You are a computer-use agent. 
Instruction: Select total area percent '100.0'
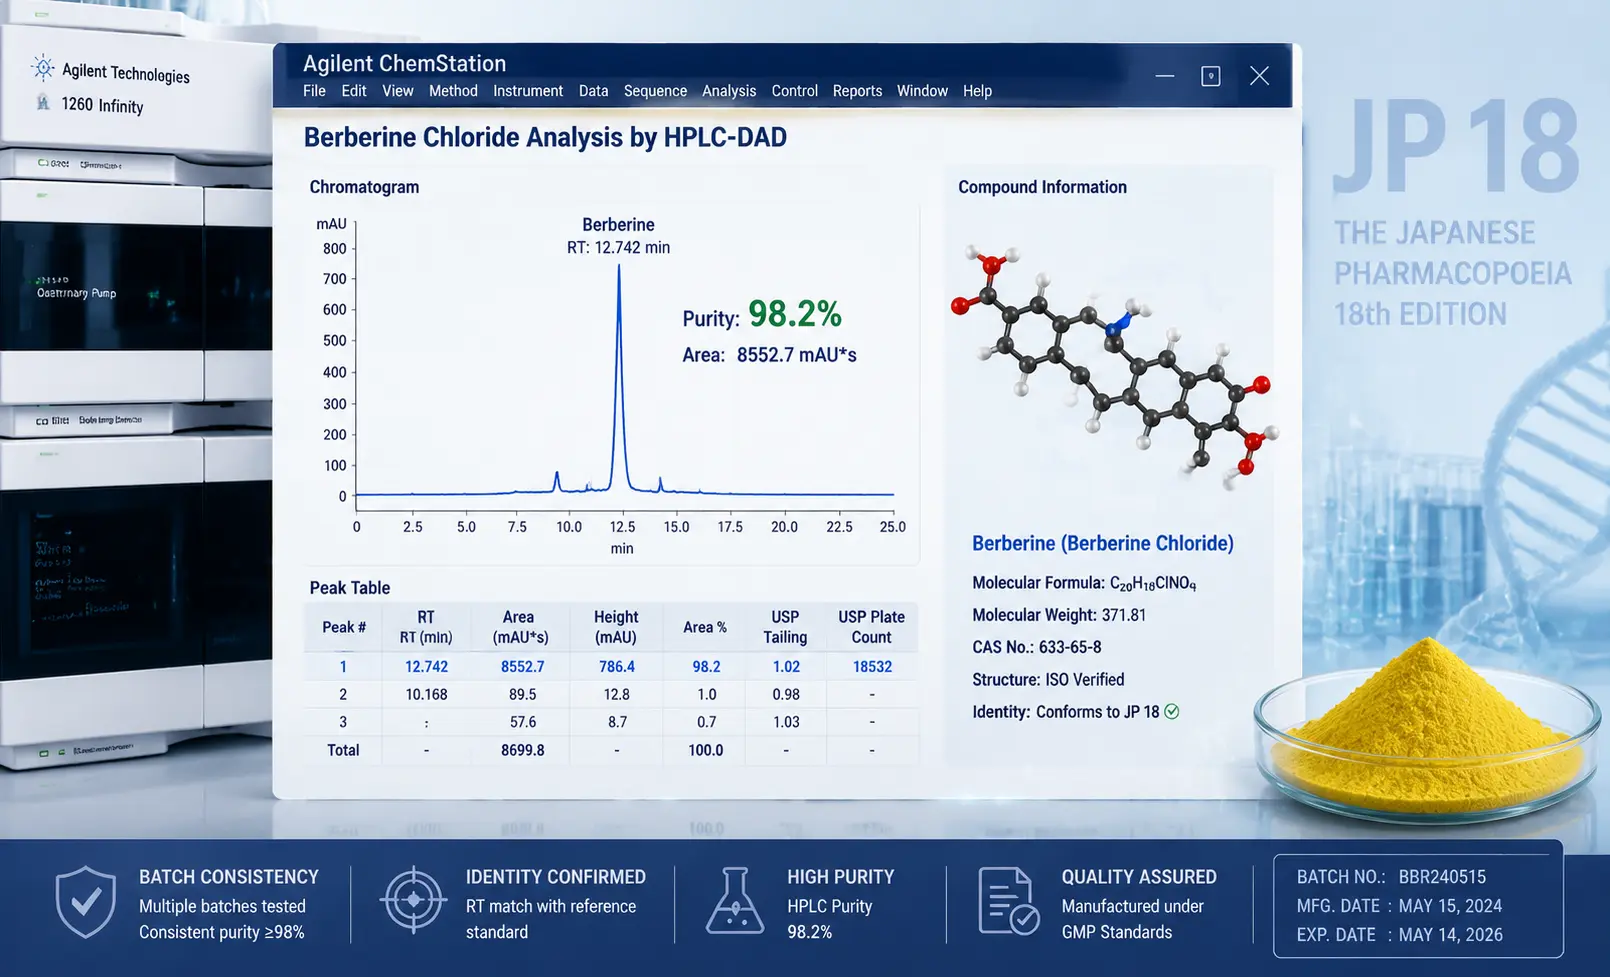705,750
